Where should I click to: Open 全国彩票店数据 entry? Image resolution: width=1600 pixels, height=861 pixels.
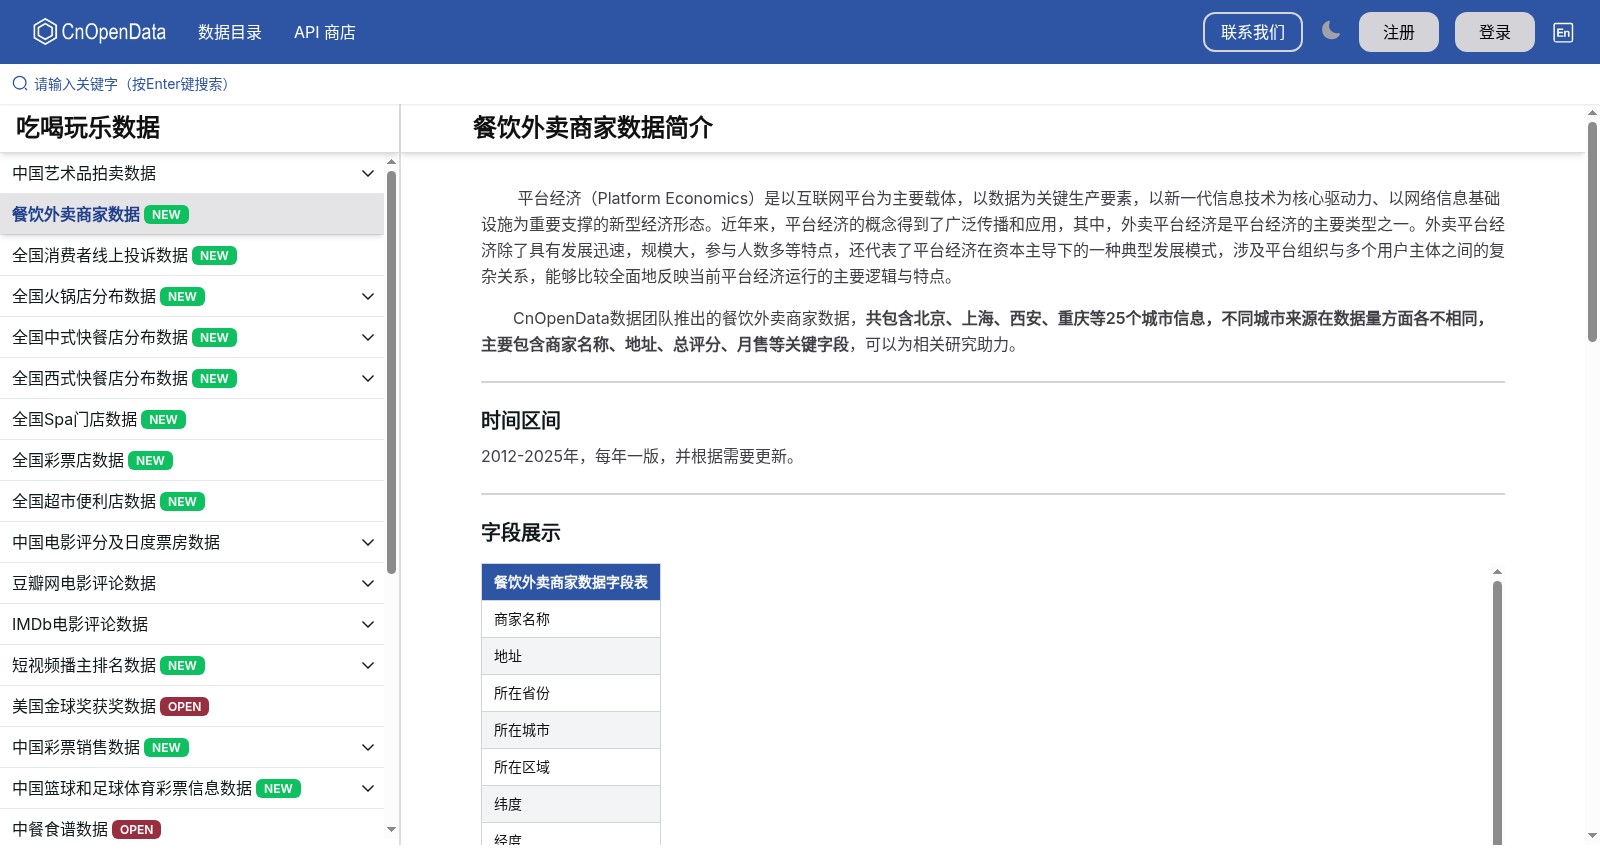coord(192,460)
